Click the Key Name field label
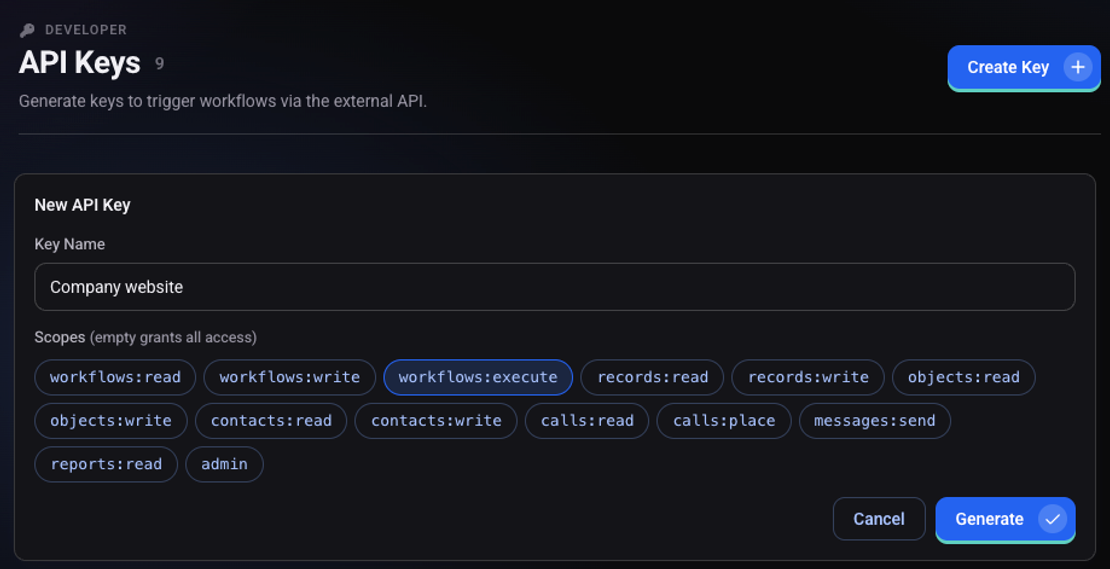 tap(69, 243)
